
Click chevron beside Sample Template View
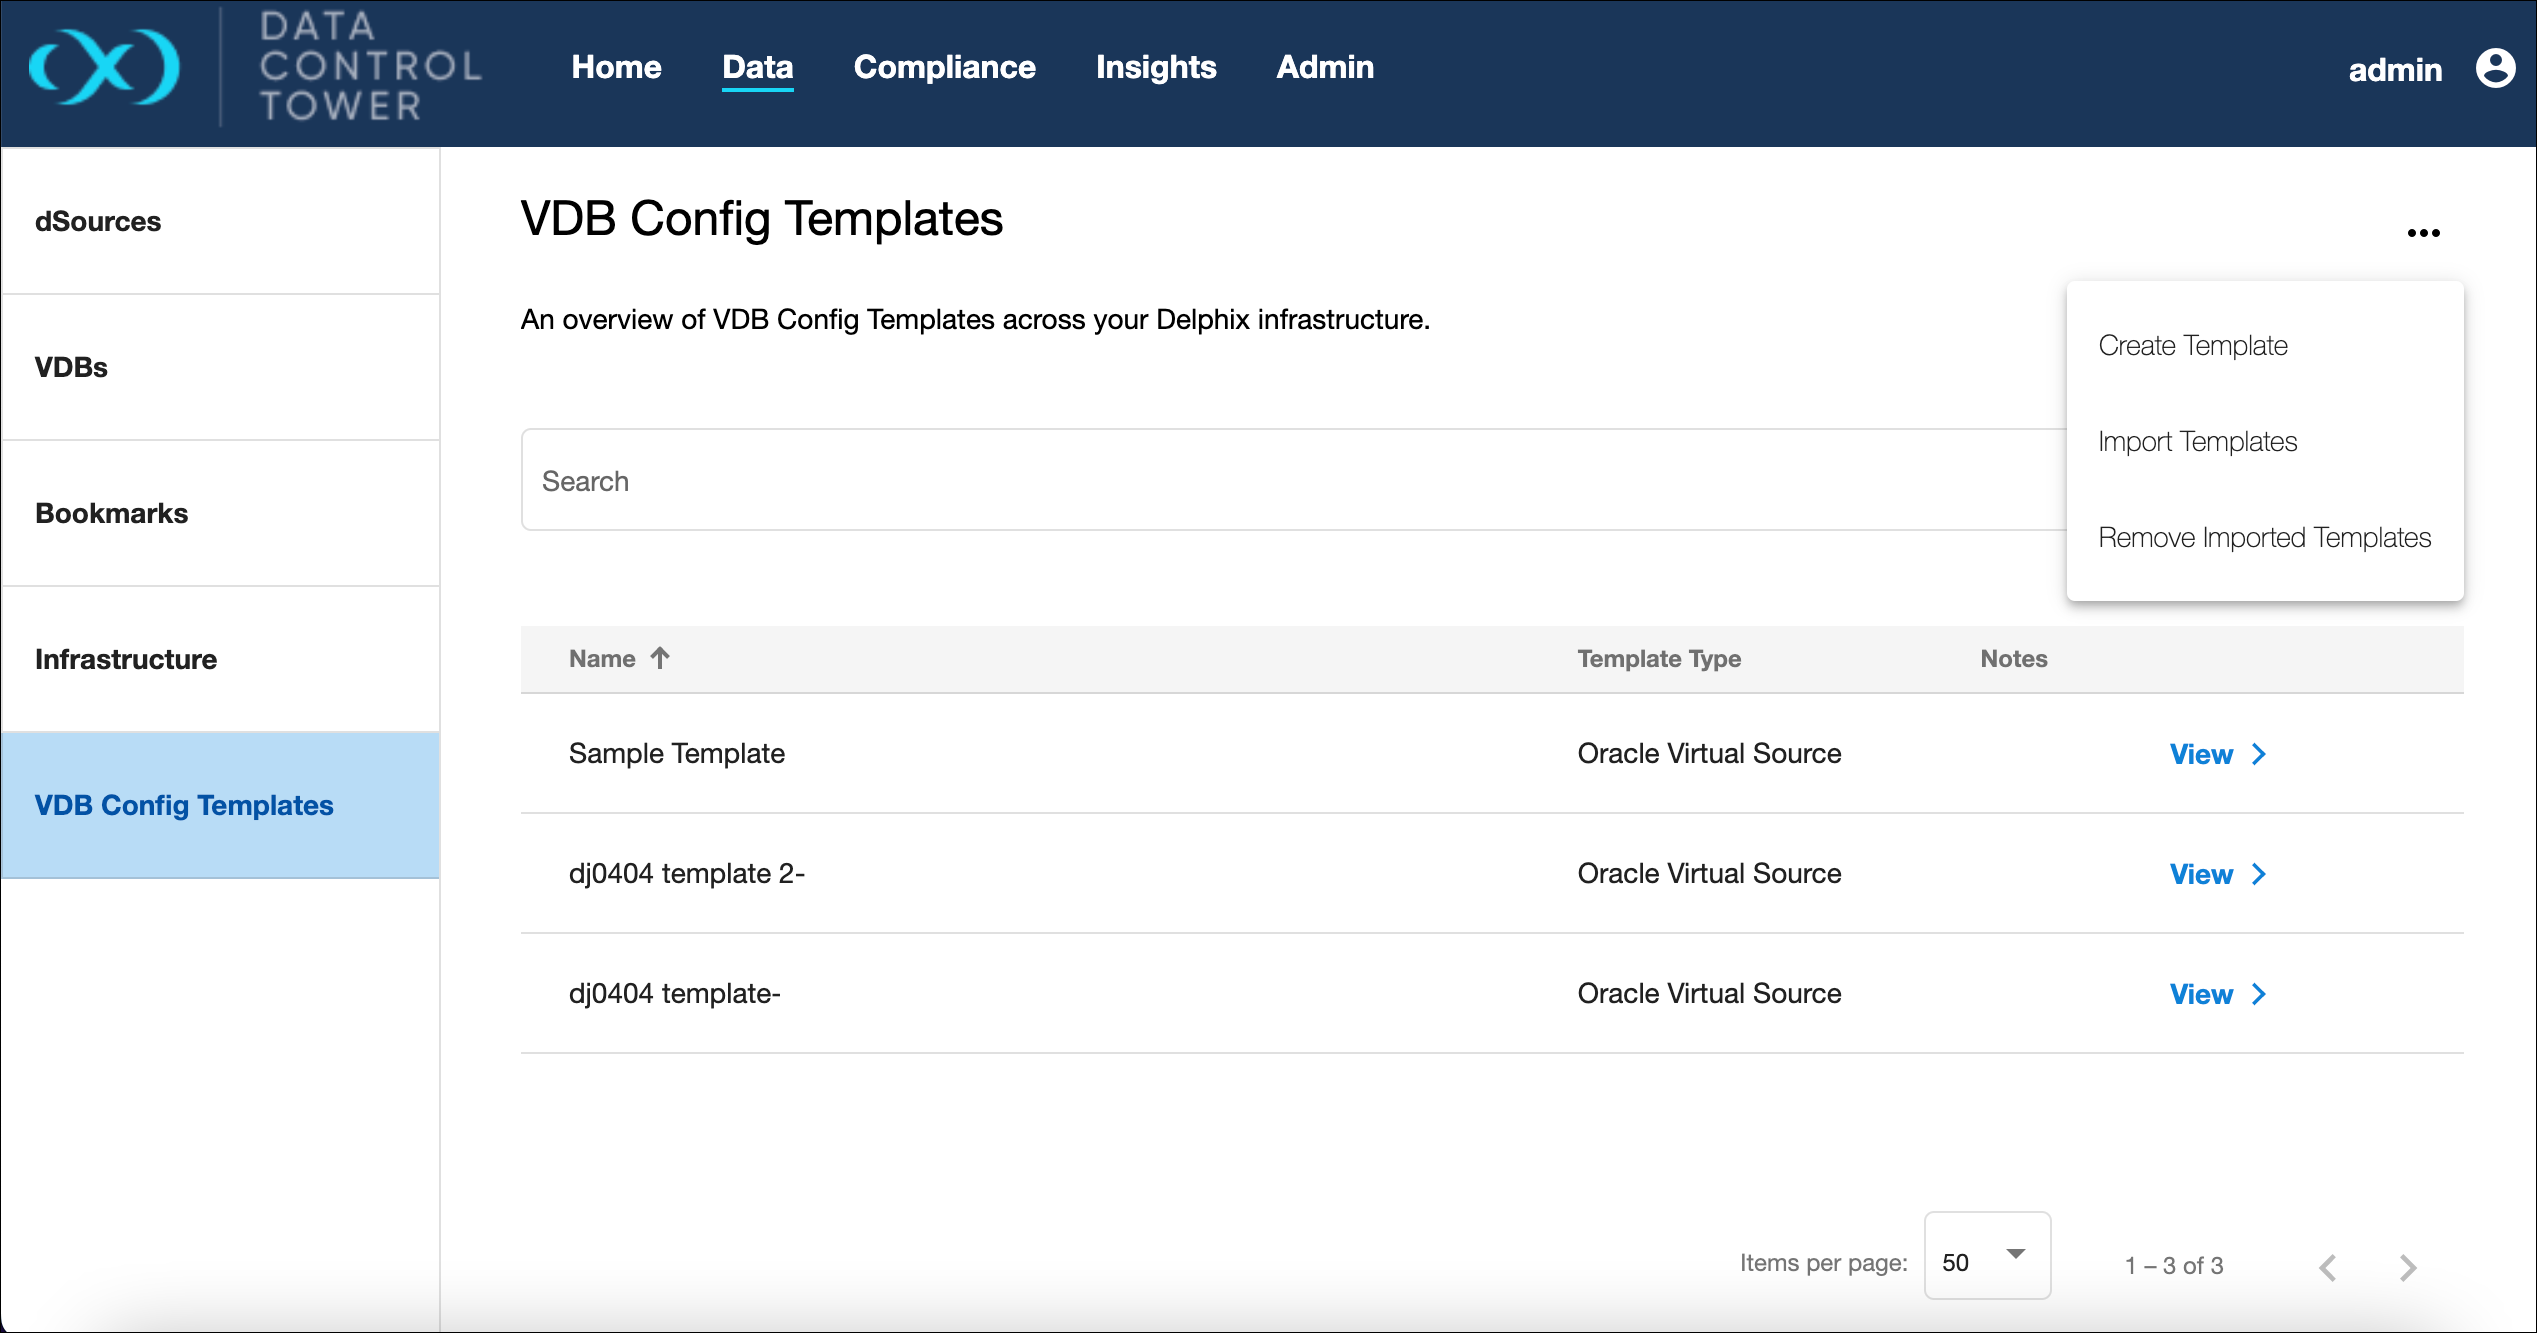coord(2259,754)
